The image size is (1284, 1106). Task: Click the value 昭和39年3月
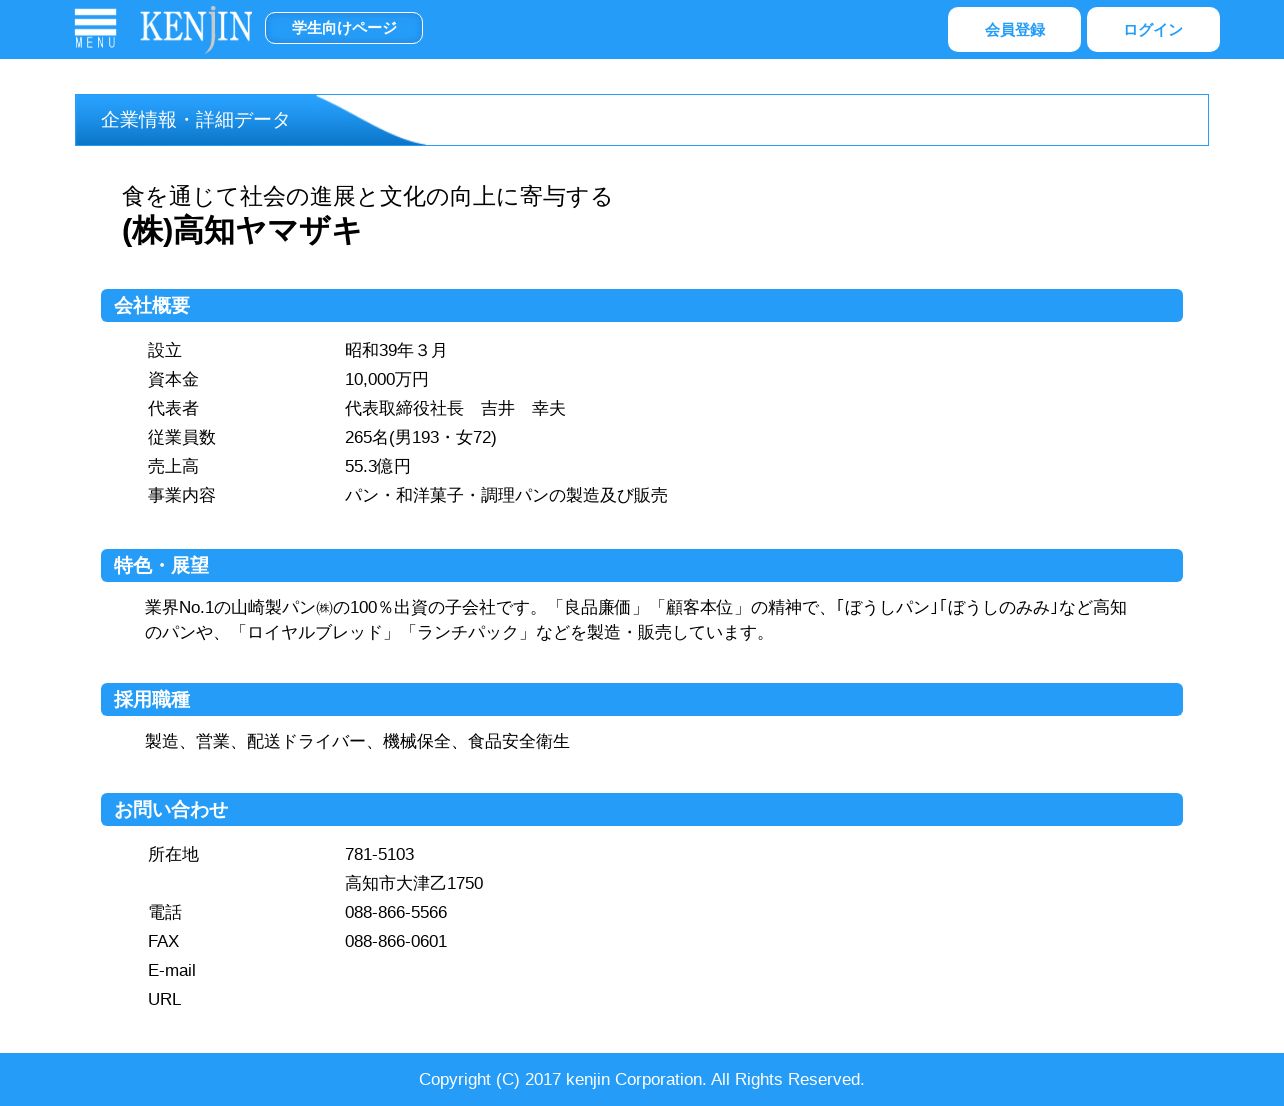(x=396, y=351)
